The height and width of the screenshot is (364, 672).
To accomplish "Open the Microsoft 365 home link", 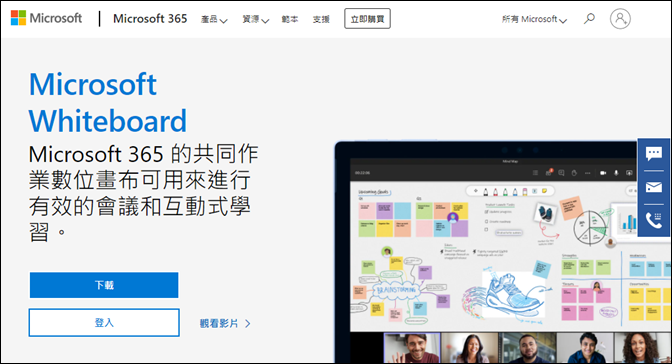I will (x=150, y=19).
